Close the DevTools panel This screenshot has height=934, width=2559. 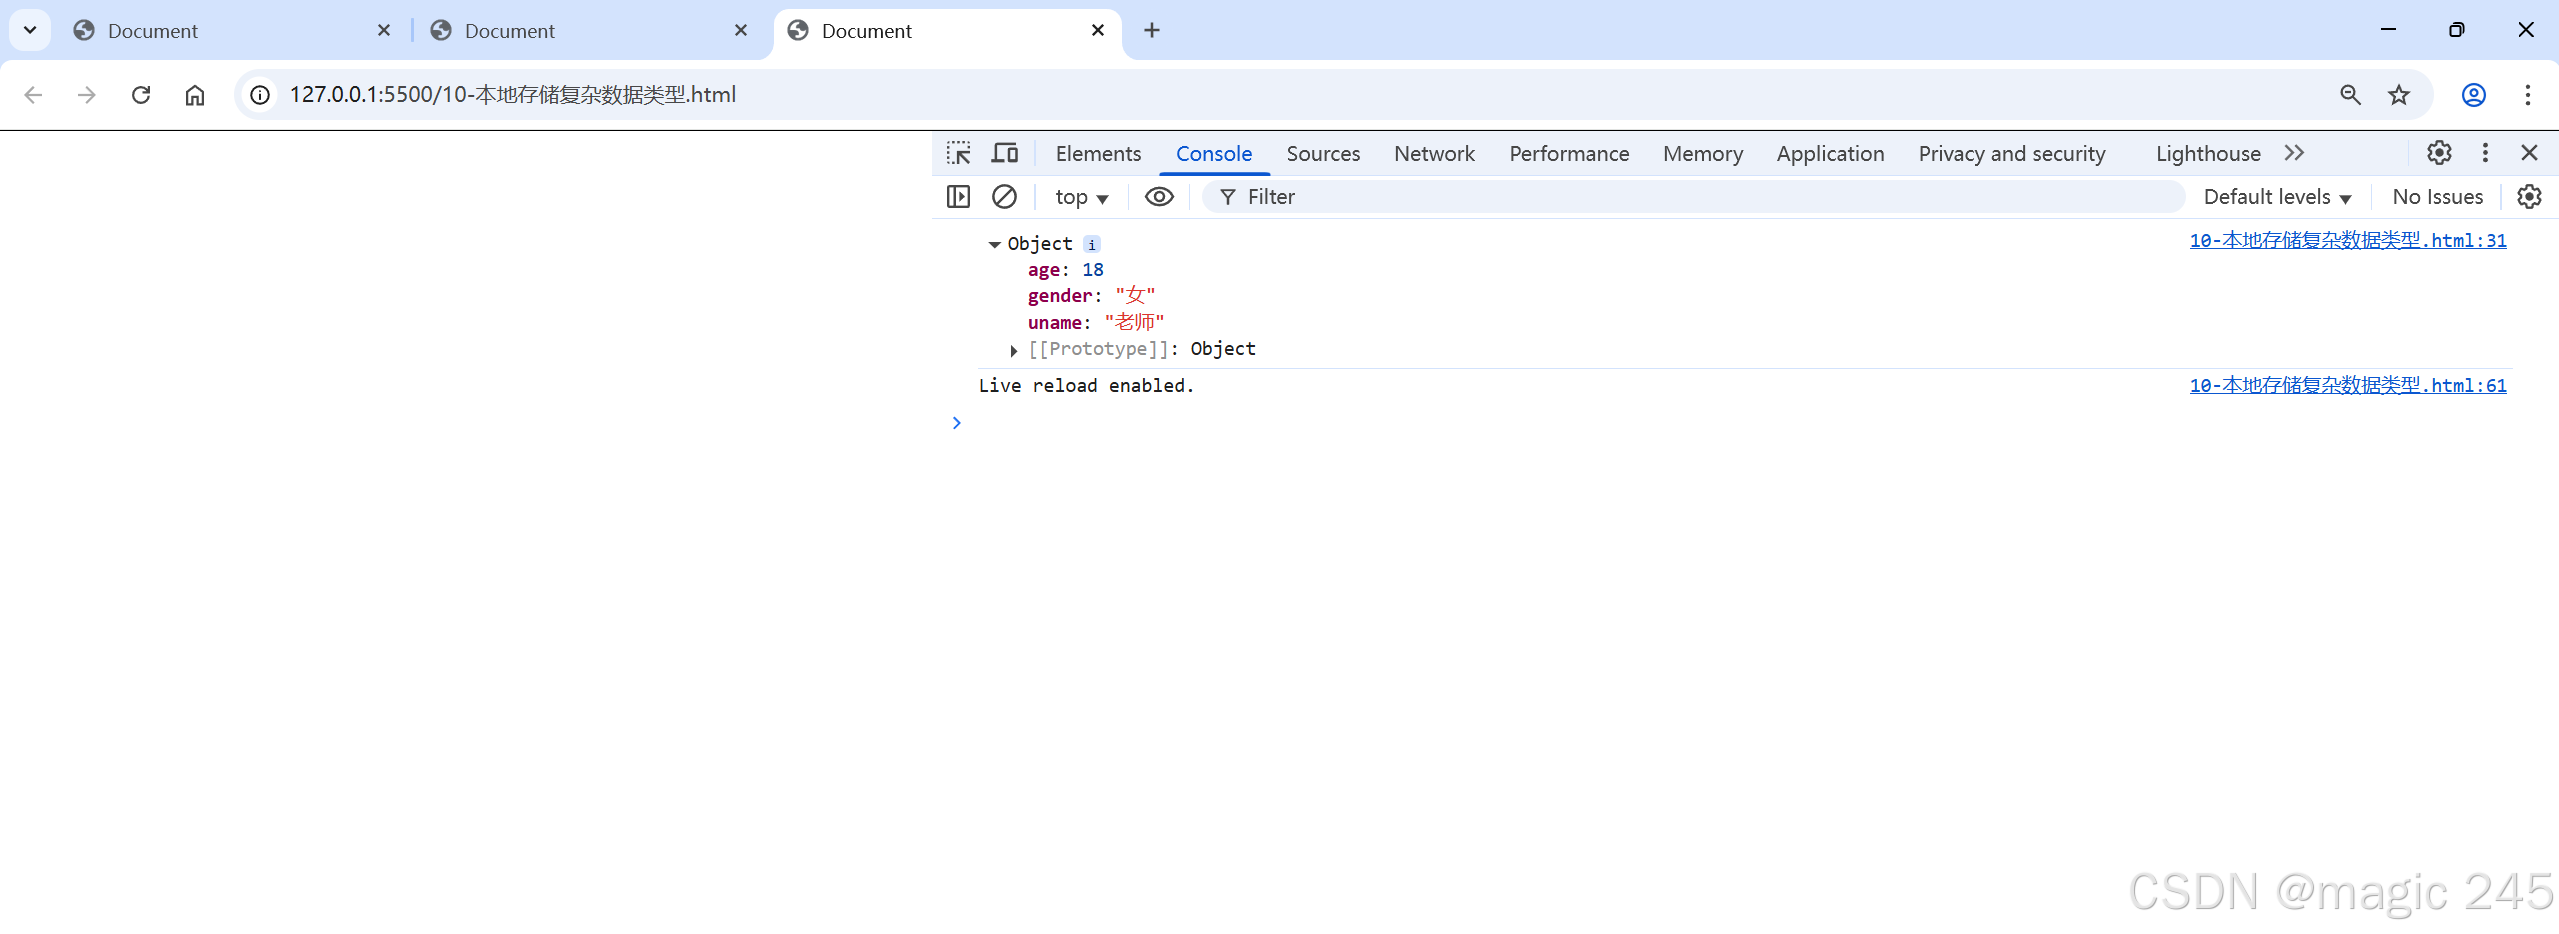point(2529,153)
